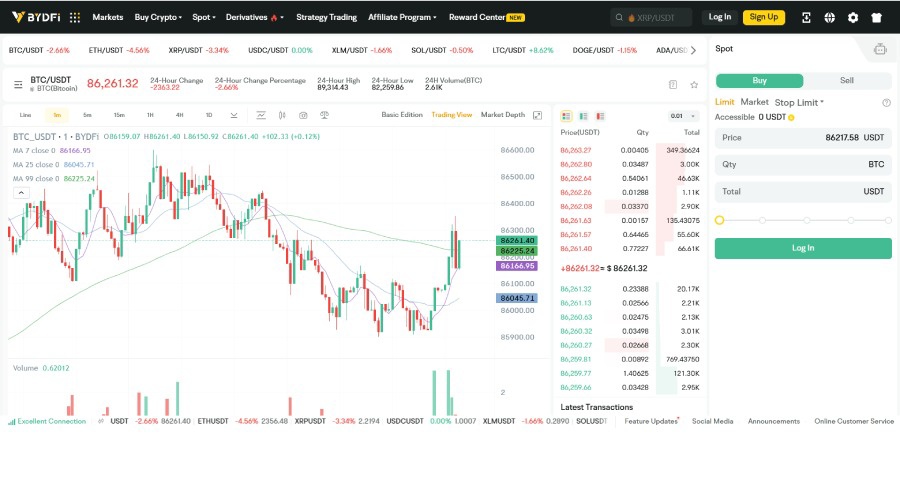The image size is (900, 500).
Task: Open more chart intervals dropdown
Action: (x=234, y=115)
